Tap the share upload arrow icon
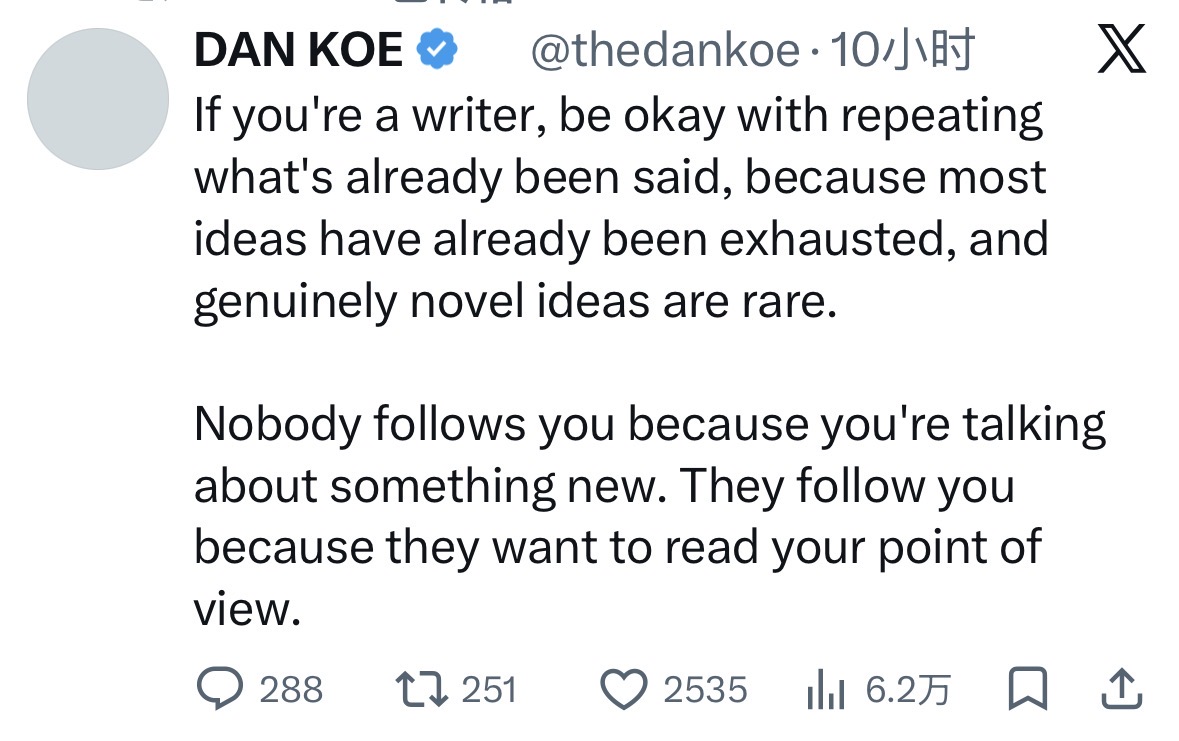Screen dimensions: 1179x741 (x=1120, y=688)
